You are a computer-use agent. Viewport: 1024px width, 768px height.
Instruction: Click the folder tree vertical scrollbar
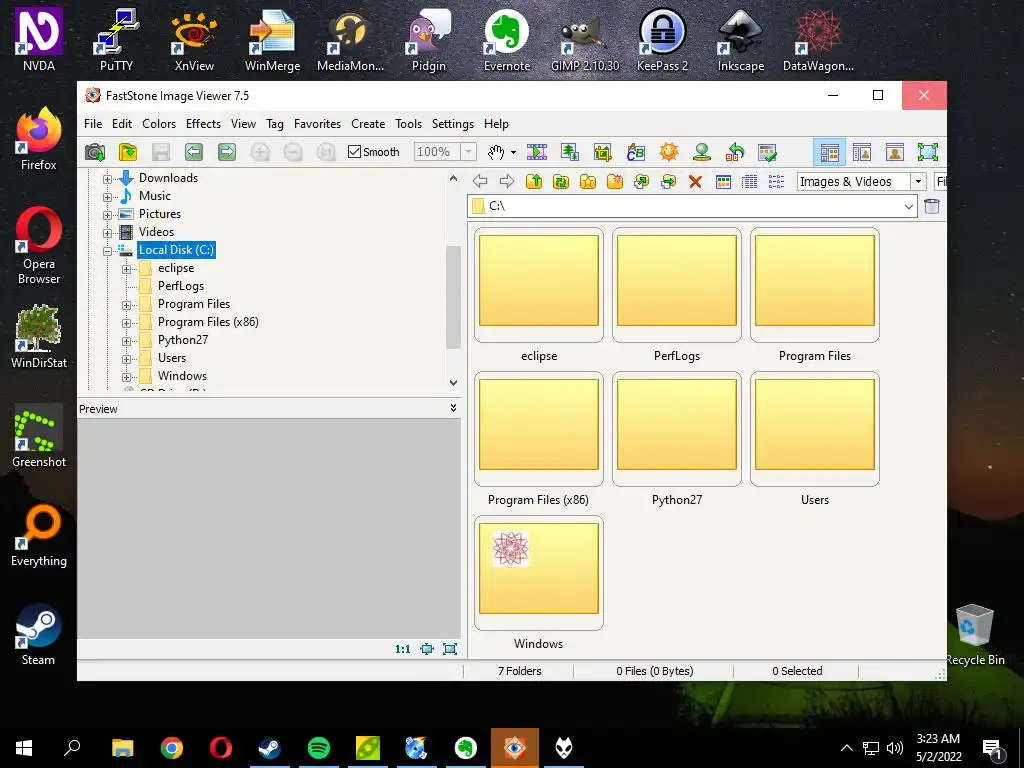pyautogui.click(x=453, y=297)
